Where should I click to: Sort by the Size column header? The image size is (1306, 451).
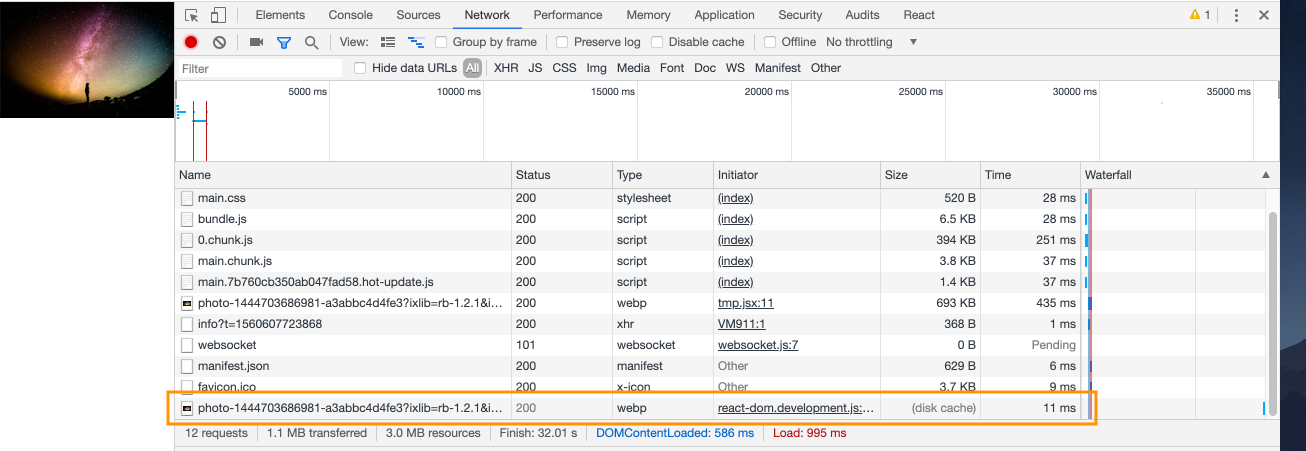point(930,175)
